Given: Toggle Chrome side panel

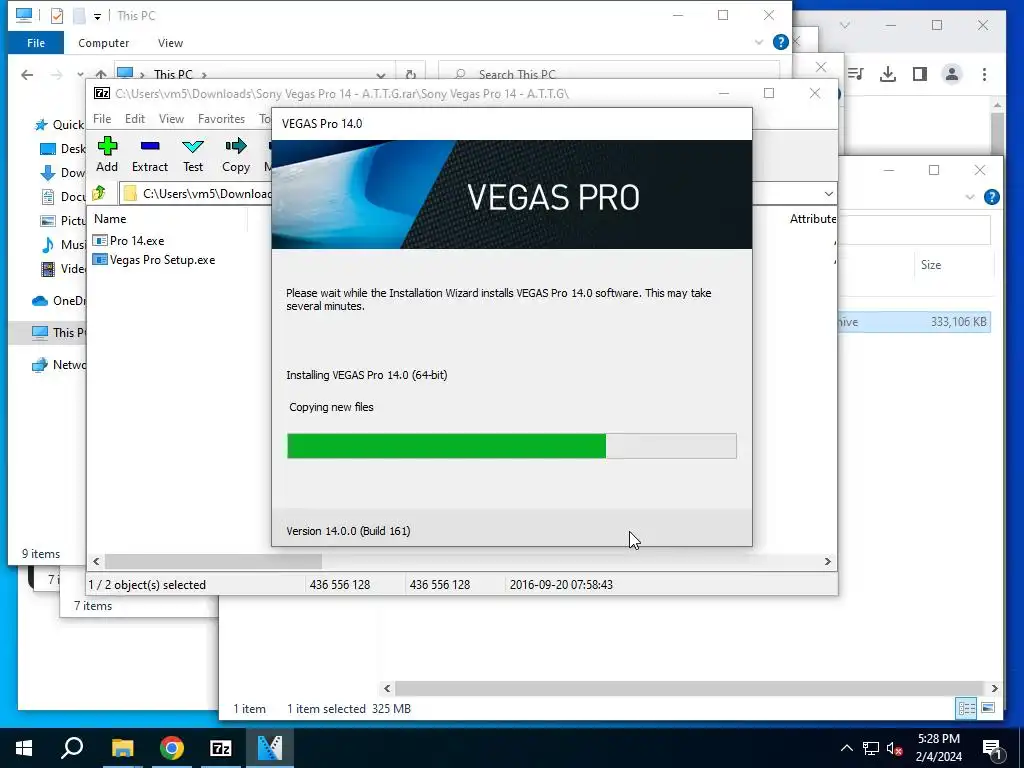Looking at the screenshot, I should [920, 74].
